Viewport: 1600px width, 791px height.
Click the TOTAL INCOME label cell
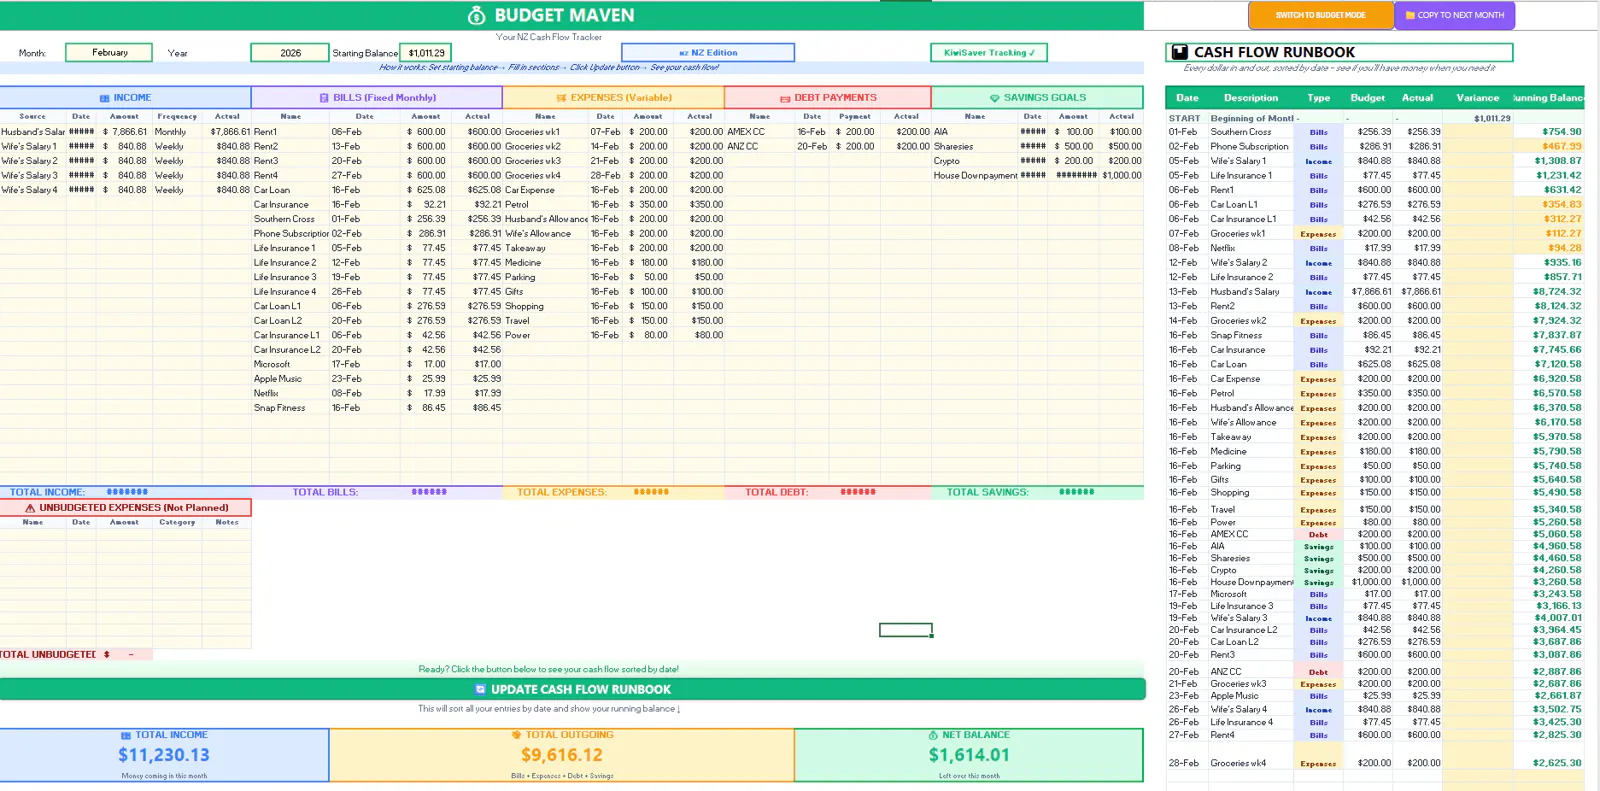[47, 492]
